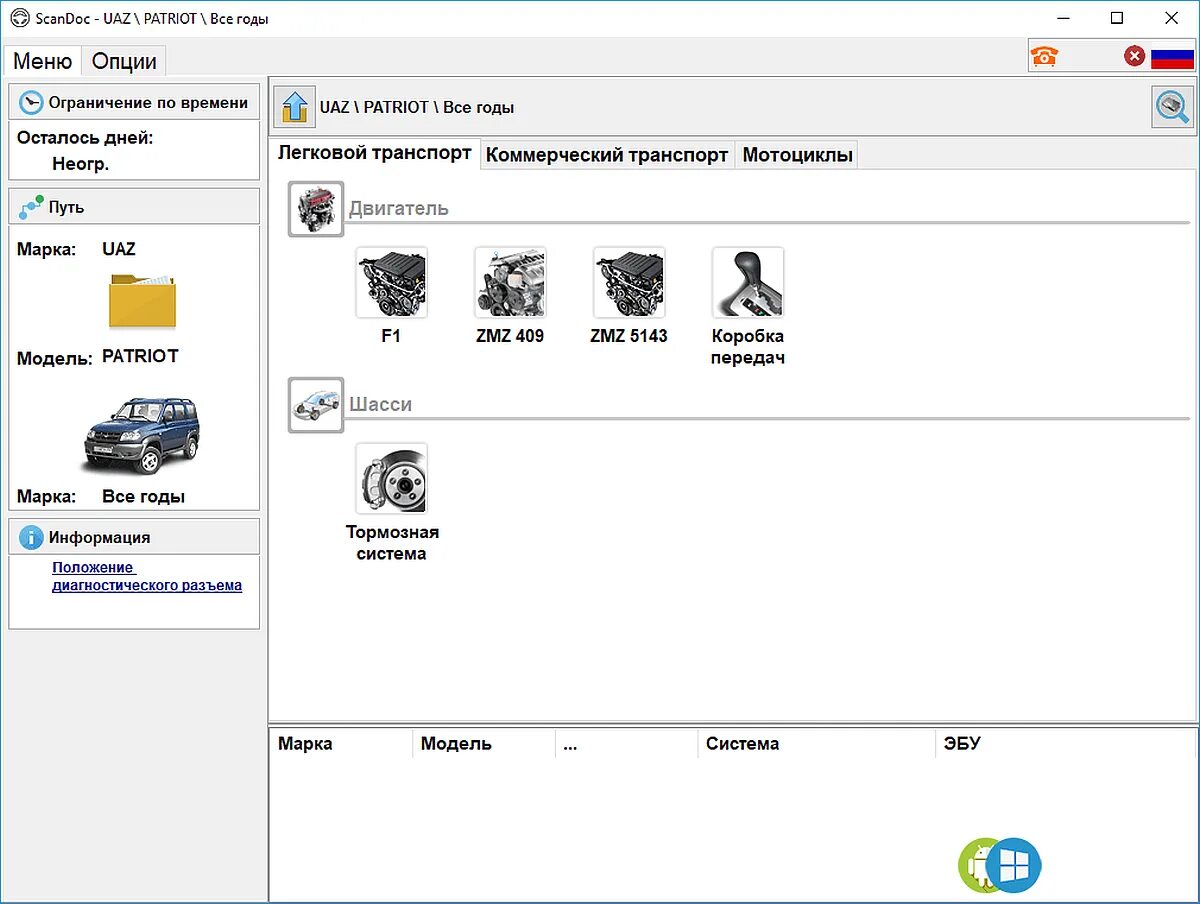
Task: Click the Двигатель section engine icon
Action: coord(316,209)
